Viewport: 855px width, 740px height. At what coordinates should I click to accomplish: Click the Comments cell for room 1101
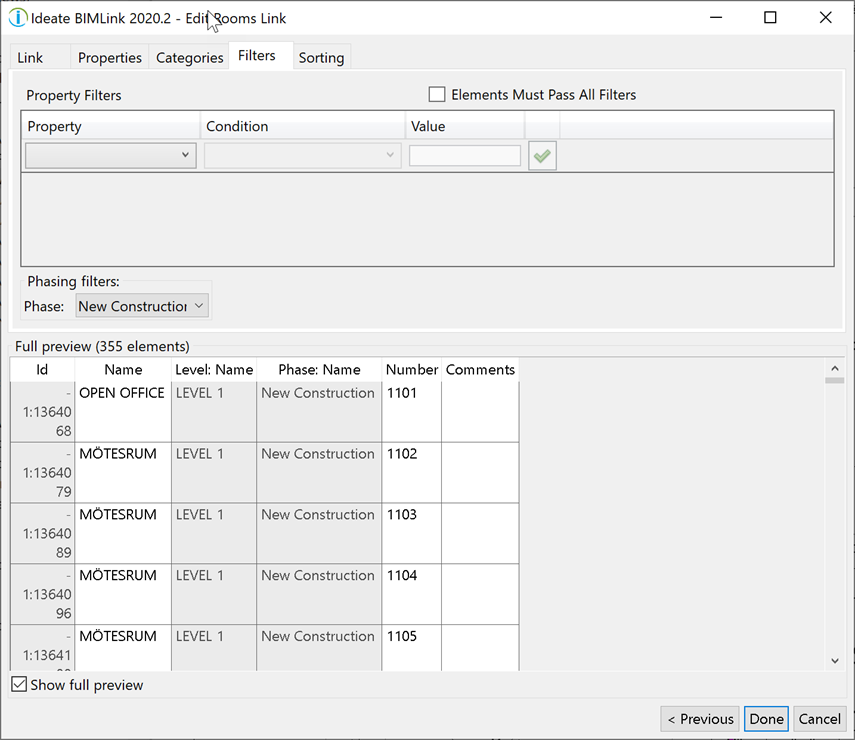click(480, 412)
